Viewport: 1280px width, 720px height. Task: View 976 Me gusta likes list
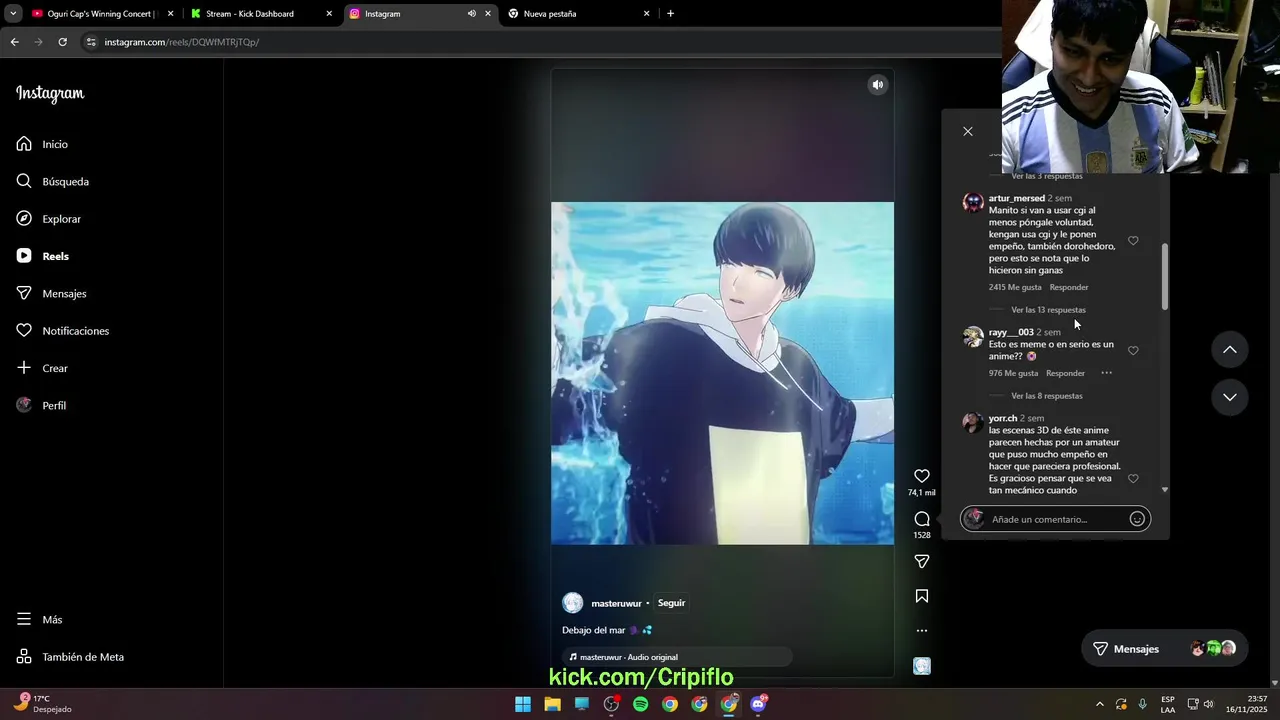(1013, 374)
